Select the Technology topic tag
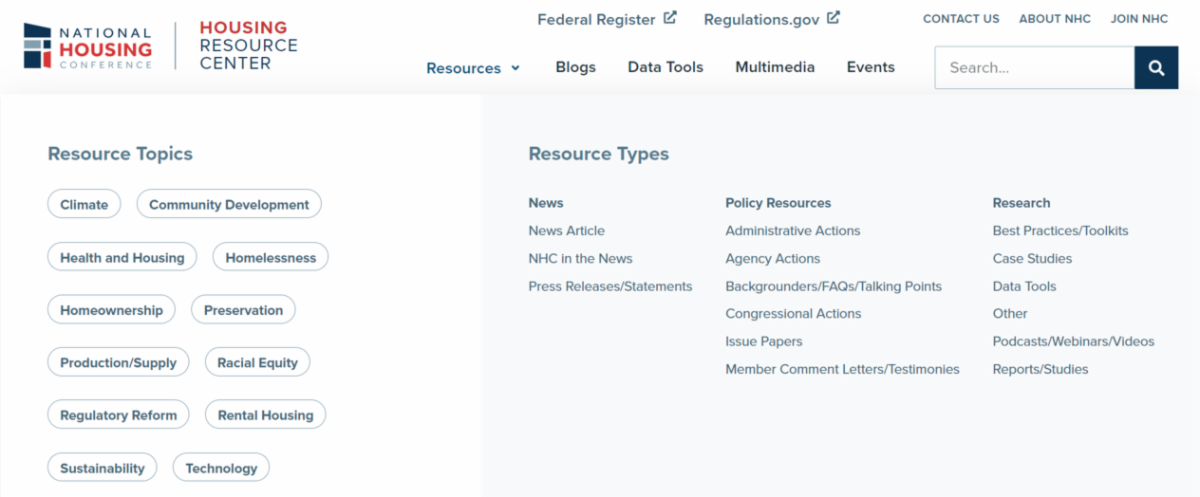This screenshot has width=1200, height=497. coord(221,468)
